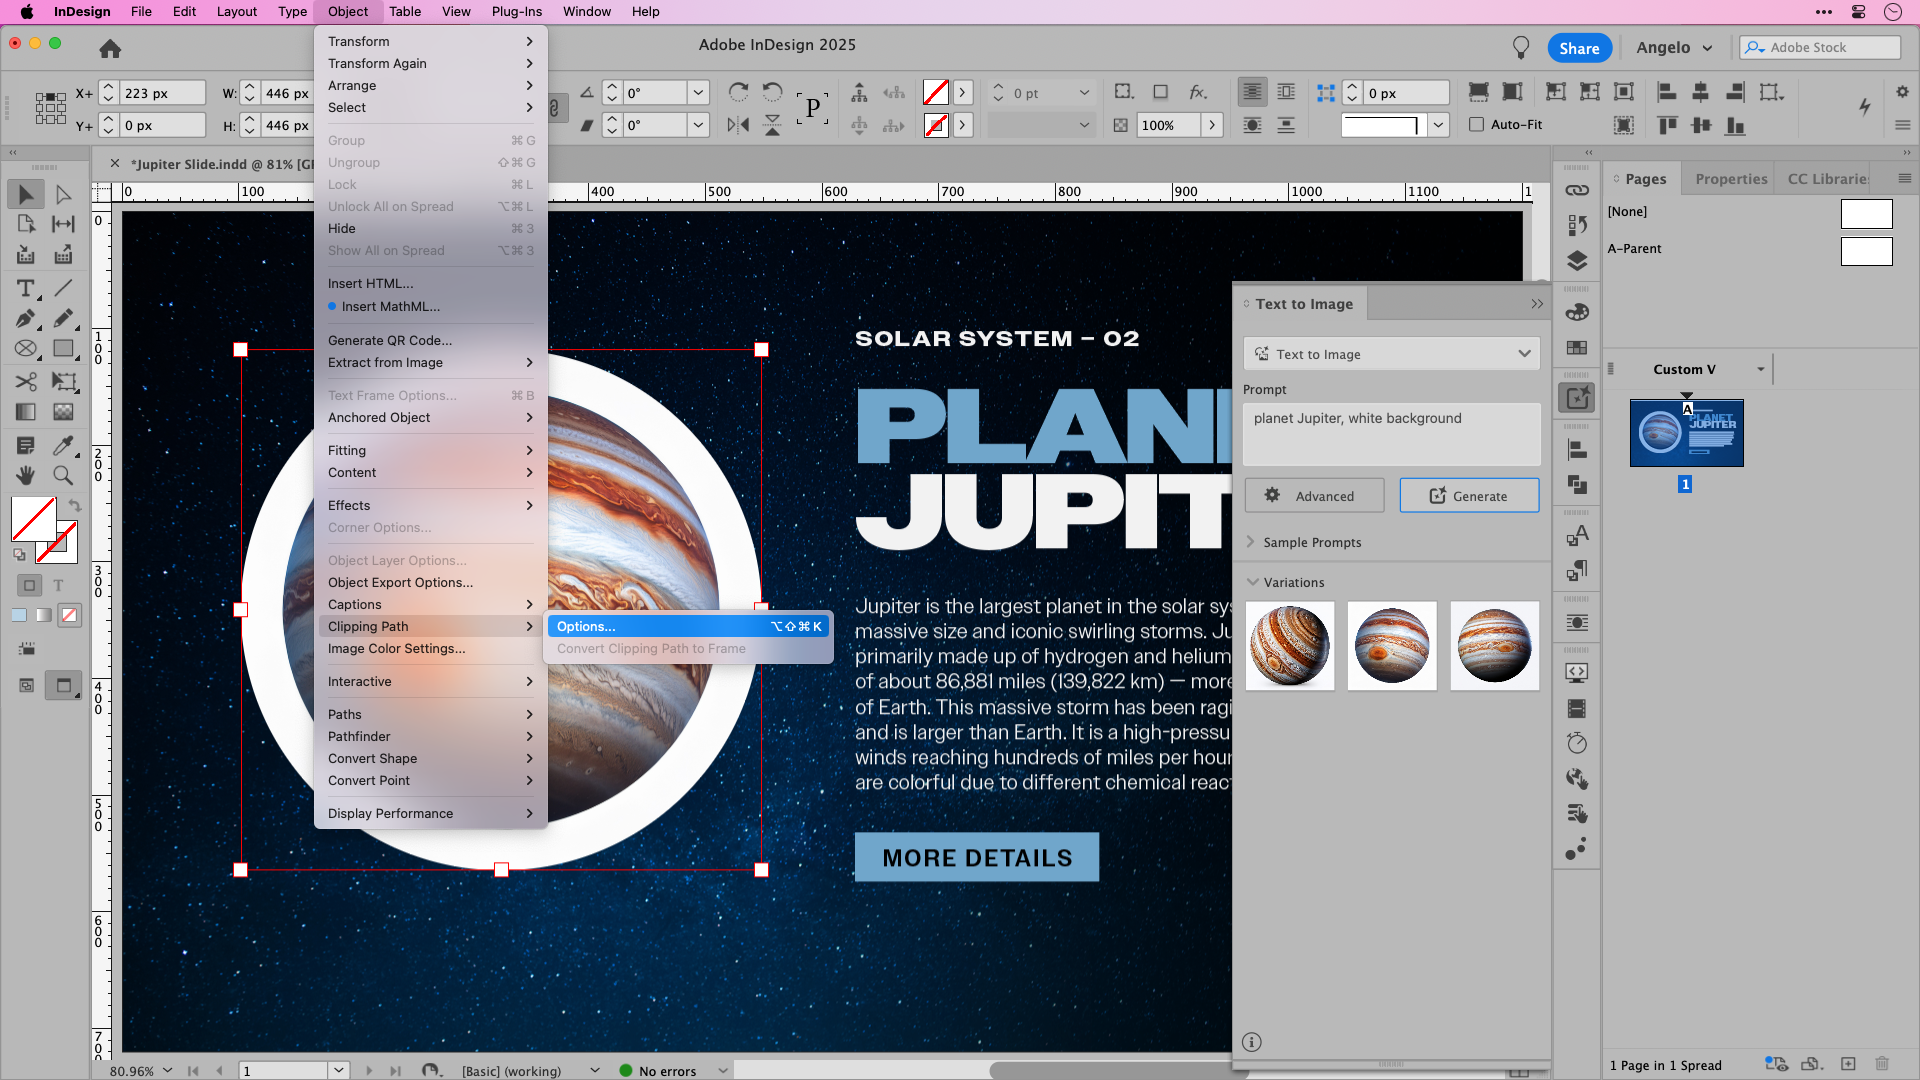Select the Hand tool
The height and width of the screenshot is (1080, 1920).
pos(26,475)
